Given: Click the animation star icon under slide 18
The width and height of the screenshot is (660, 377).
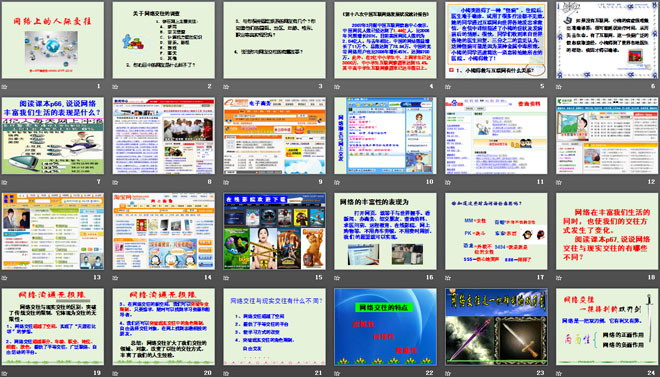Looking at the screenshot, I should [x=559, y=278].
